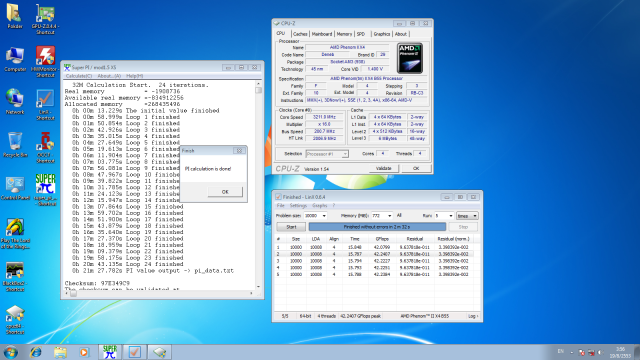640x360 pixels.
Task: Select run row 2 in LinX results
Action: click(x=375, y=254)
